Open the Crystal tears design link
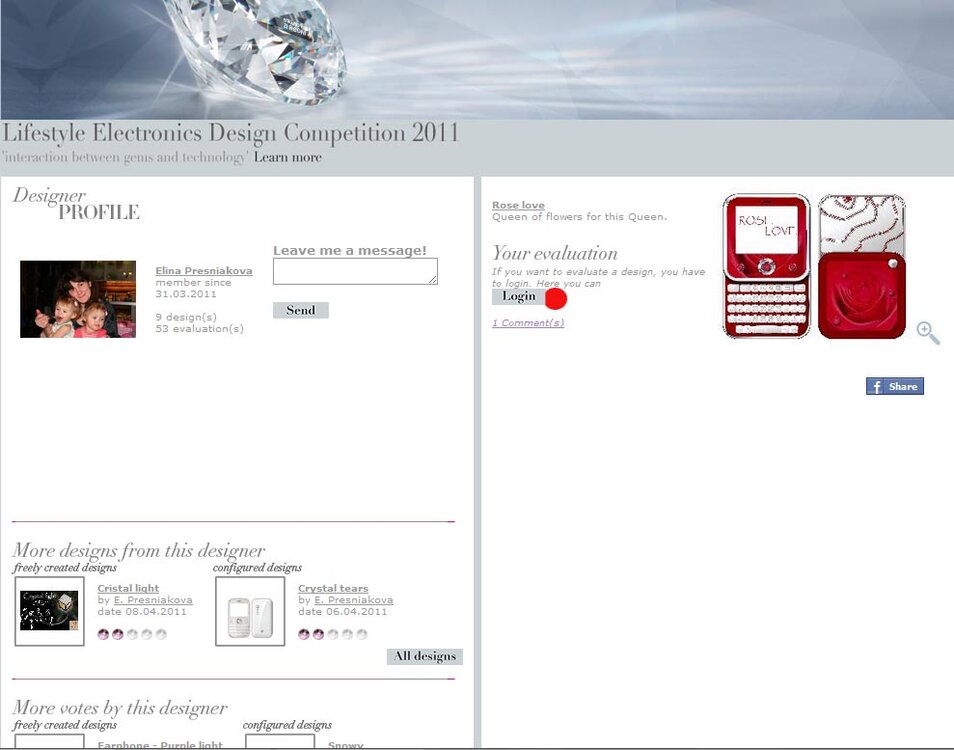Screen dimensions: 954x750 tap(333, 588)
